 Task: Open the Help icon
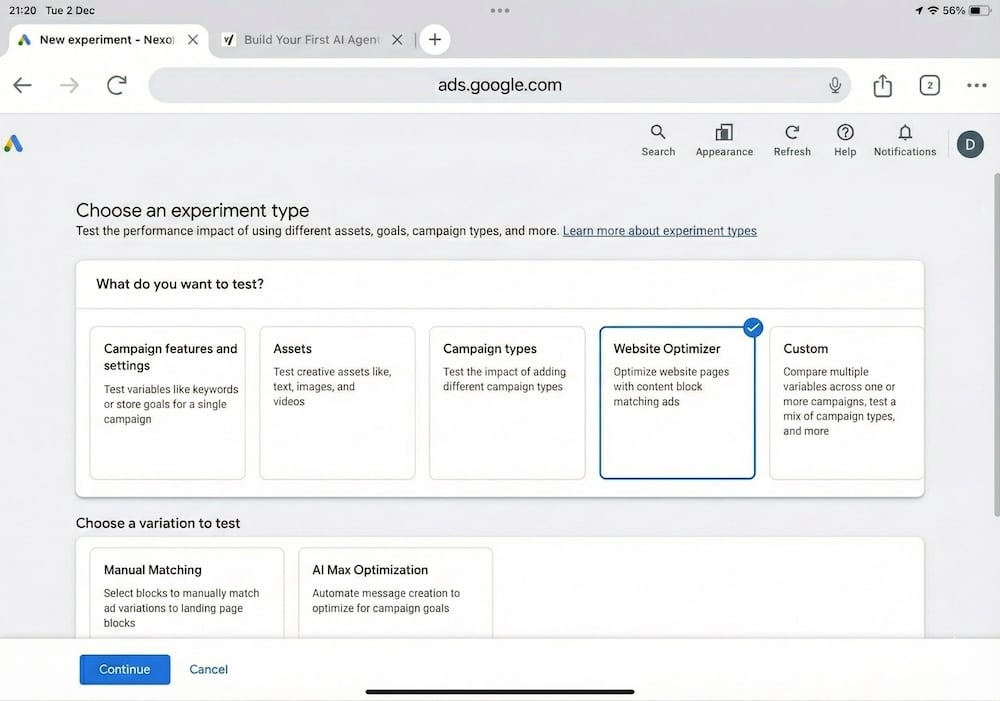(845, 140)
